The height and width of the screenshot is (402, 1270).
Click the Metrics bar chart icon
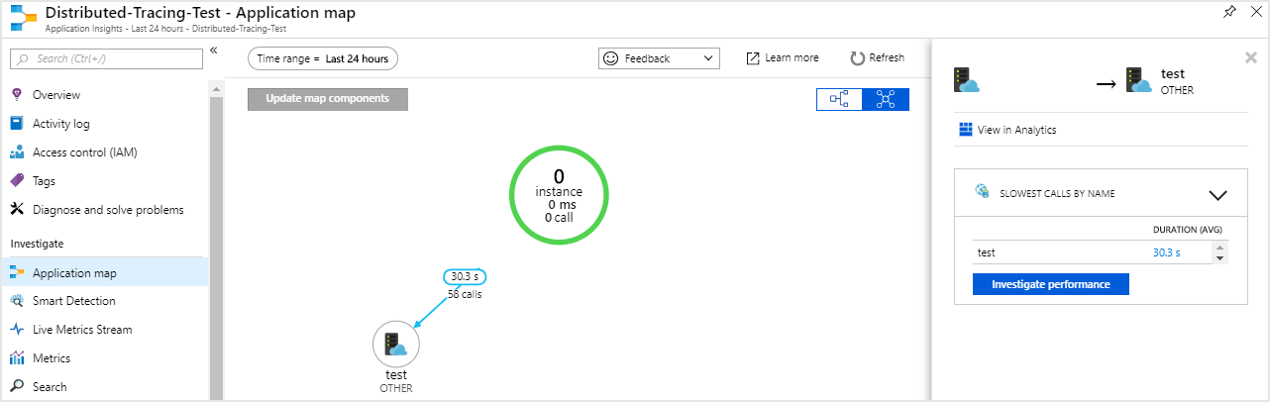click(16, 358)
